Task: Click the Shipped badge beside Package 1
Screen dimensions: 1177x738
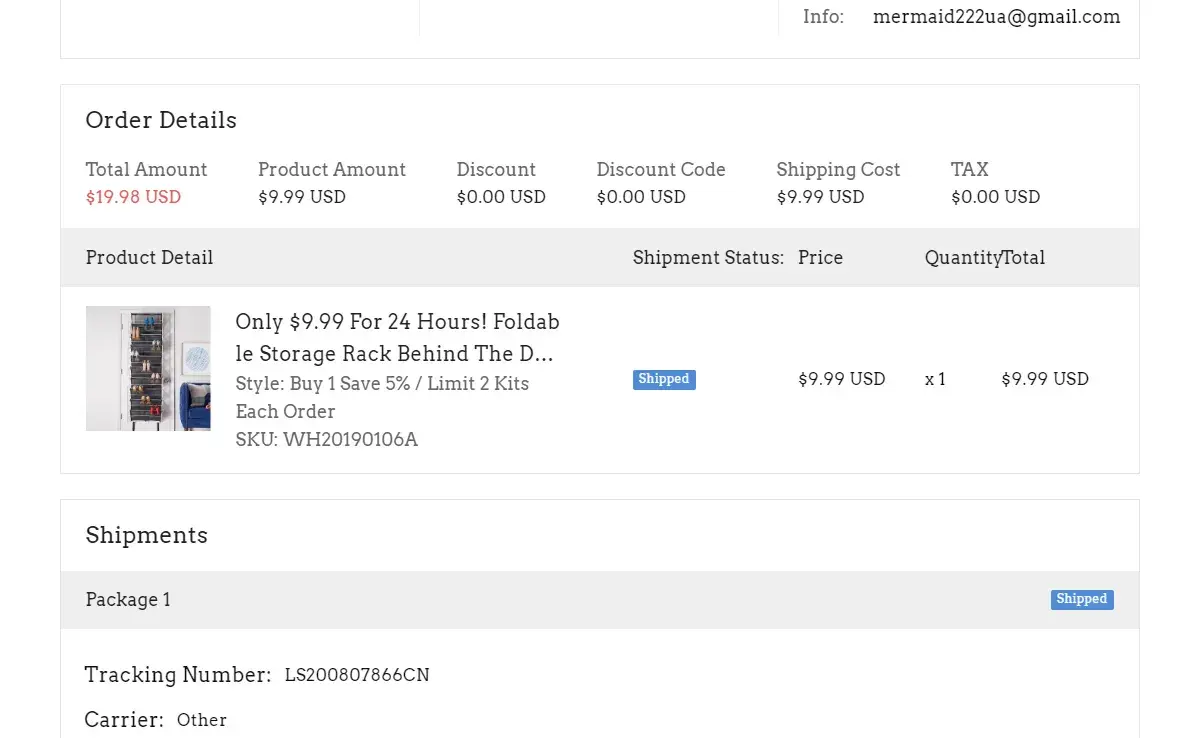Action: 1082,599
